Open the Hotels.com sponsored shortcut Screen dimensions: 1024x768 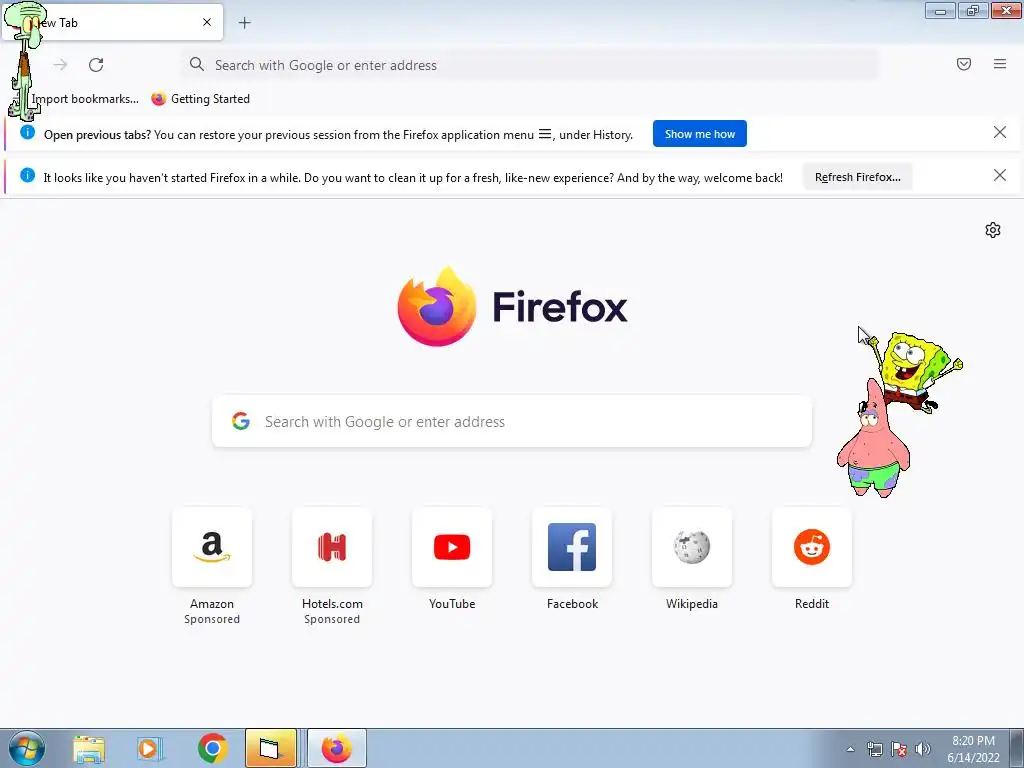(332, 547)
